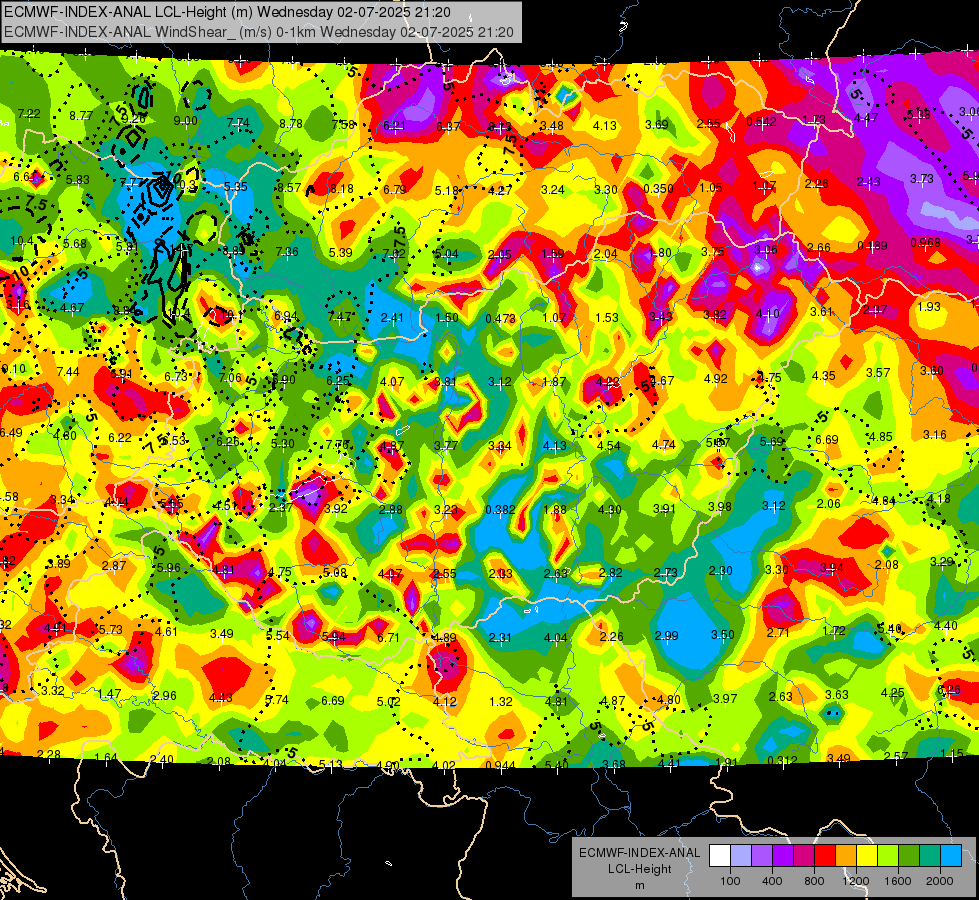
Task: Click the yellow legend swatch
Action: 867,855
